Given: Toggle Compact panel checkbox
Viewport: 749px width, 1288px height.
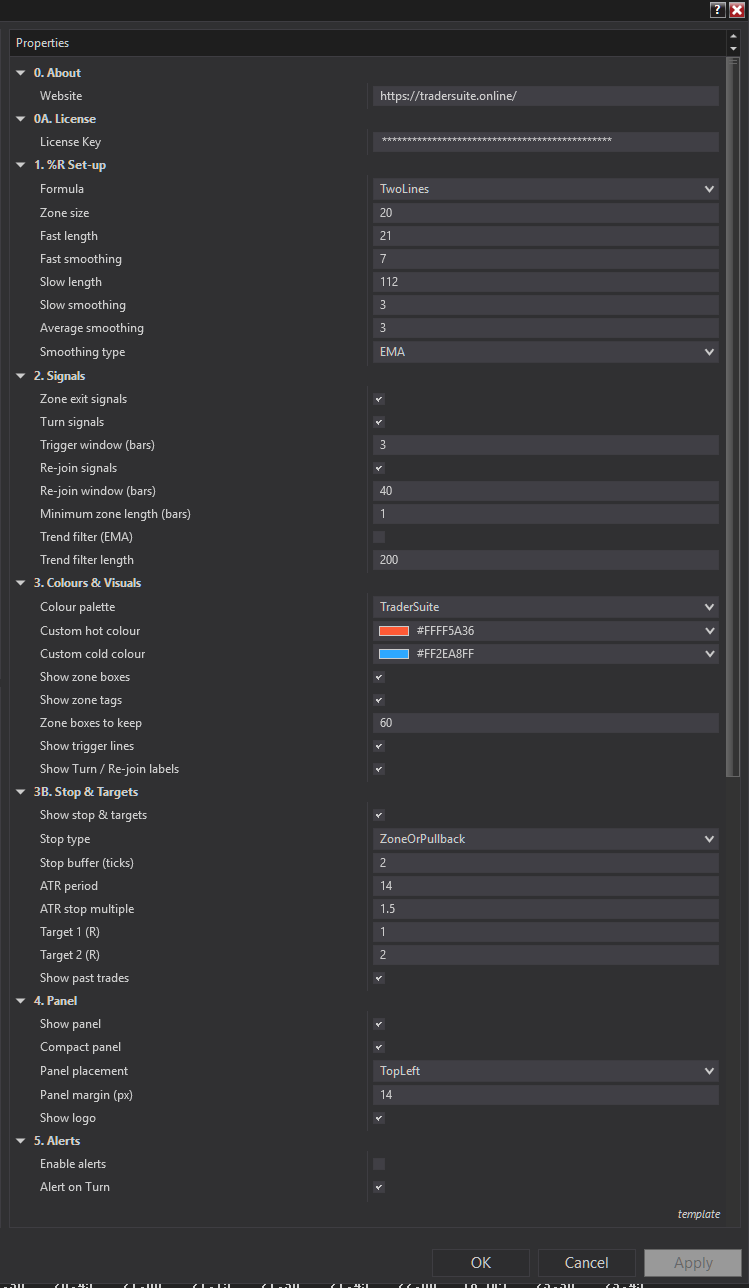Looking at the screenshot, I should [x=379, y=1047].
